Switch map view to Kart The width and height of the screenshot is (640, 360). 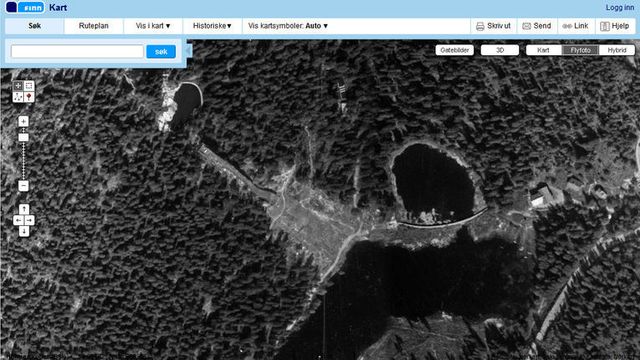543,50
